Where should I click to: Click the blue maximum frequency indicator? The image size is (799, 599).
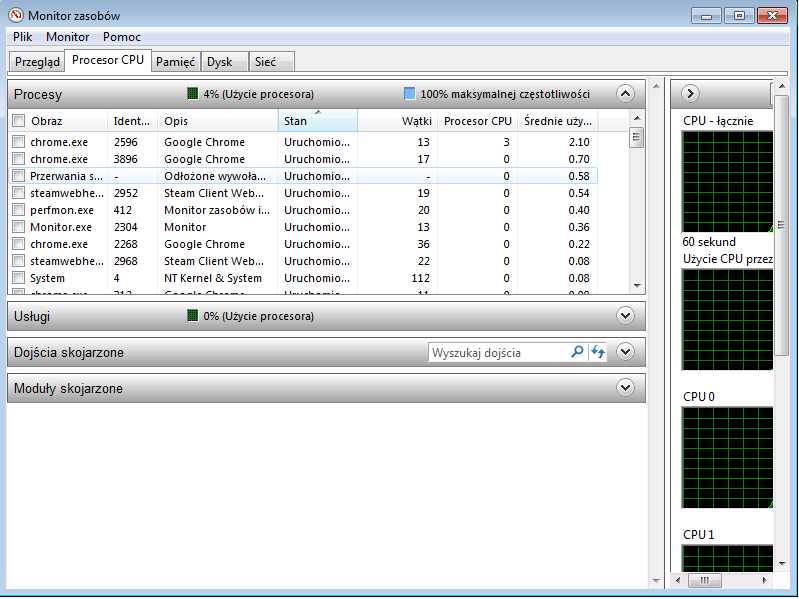tap(409, 94)
